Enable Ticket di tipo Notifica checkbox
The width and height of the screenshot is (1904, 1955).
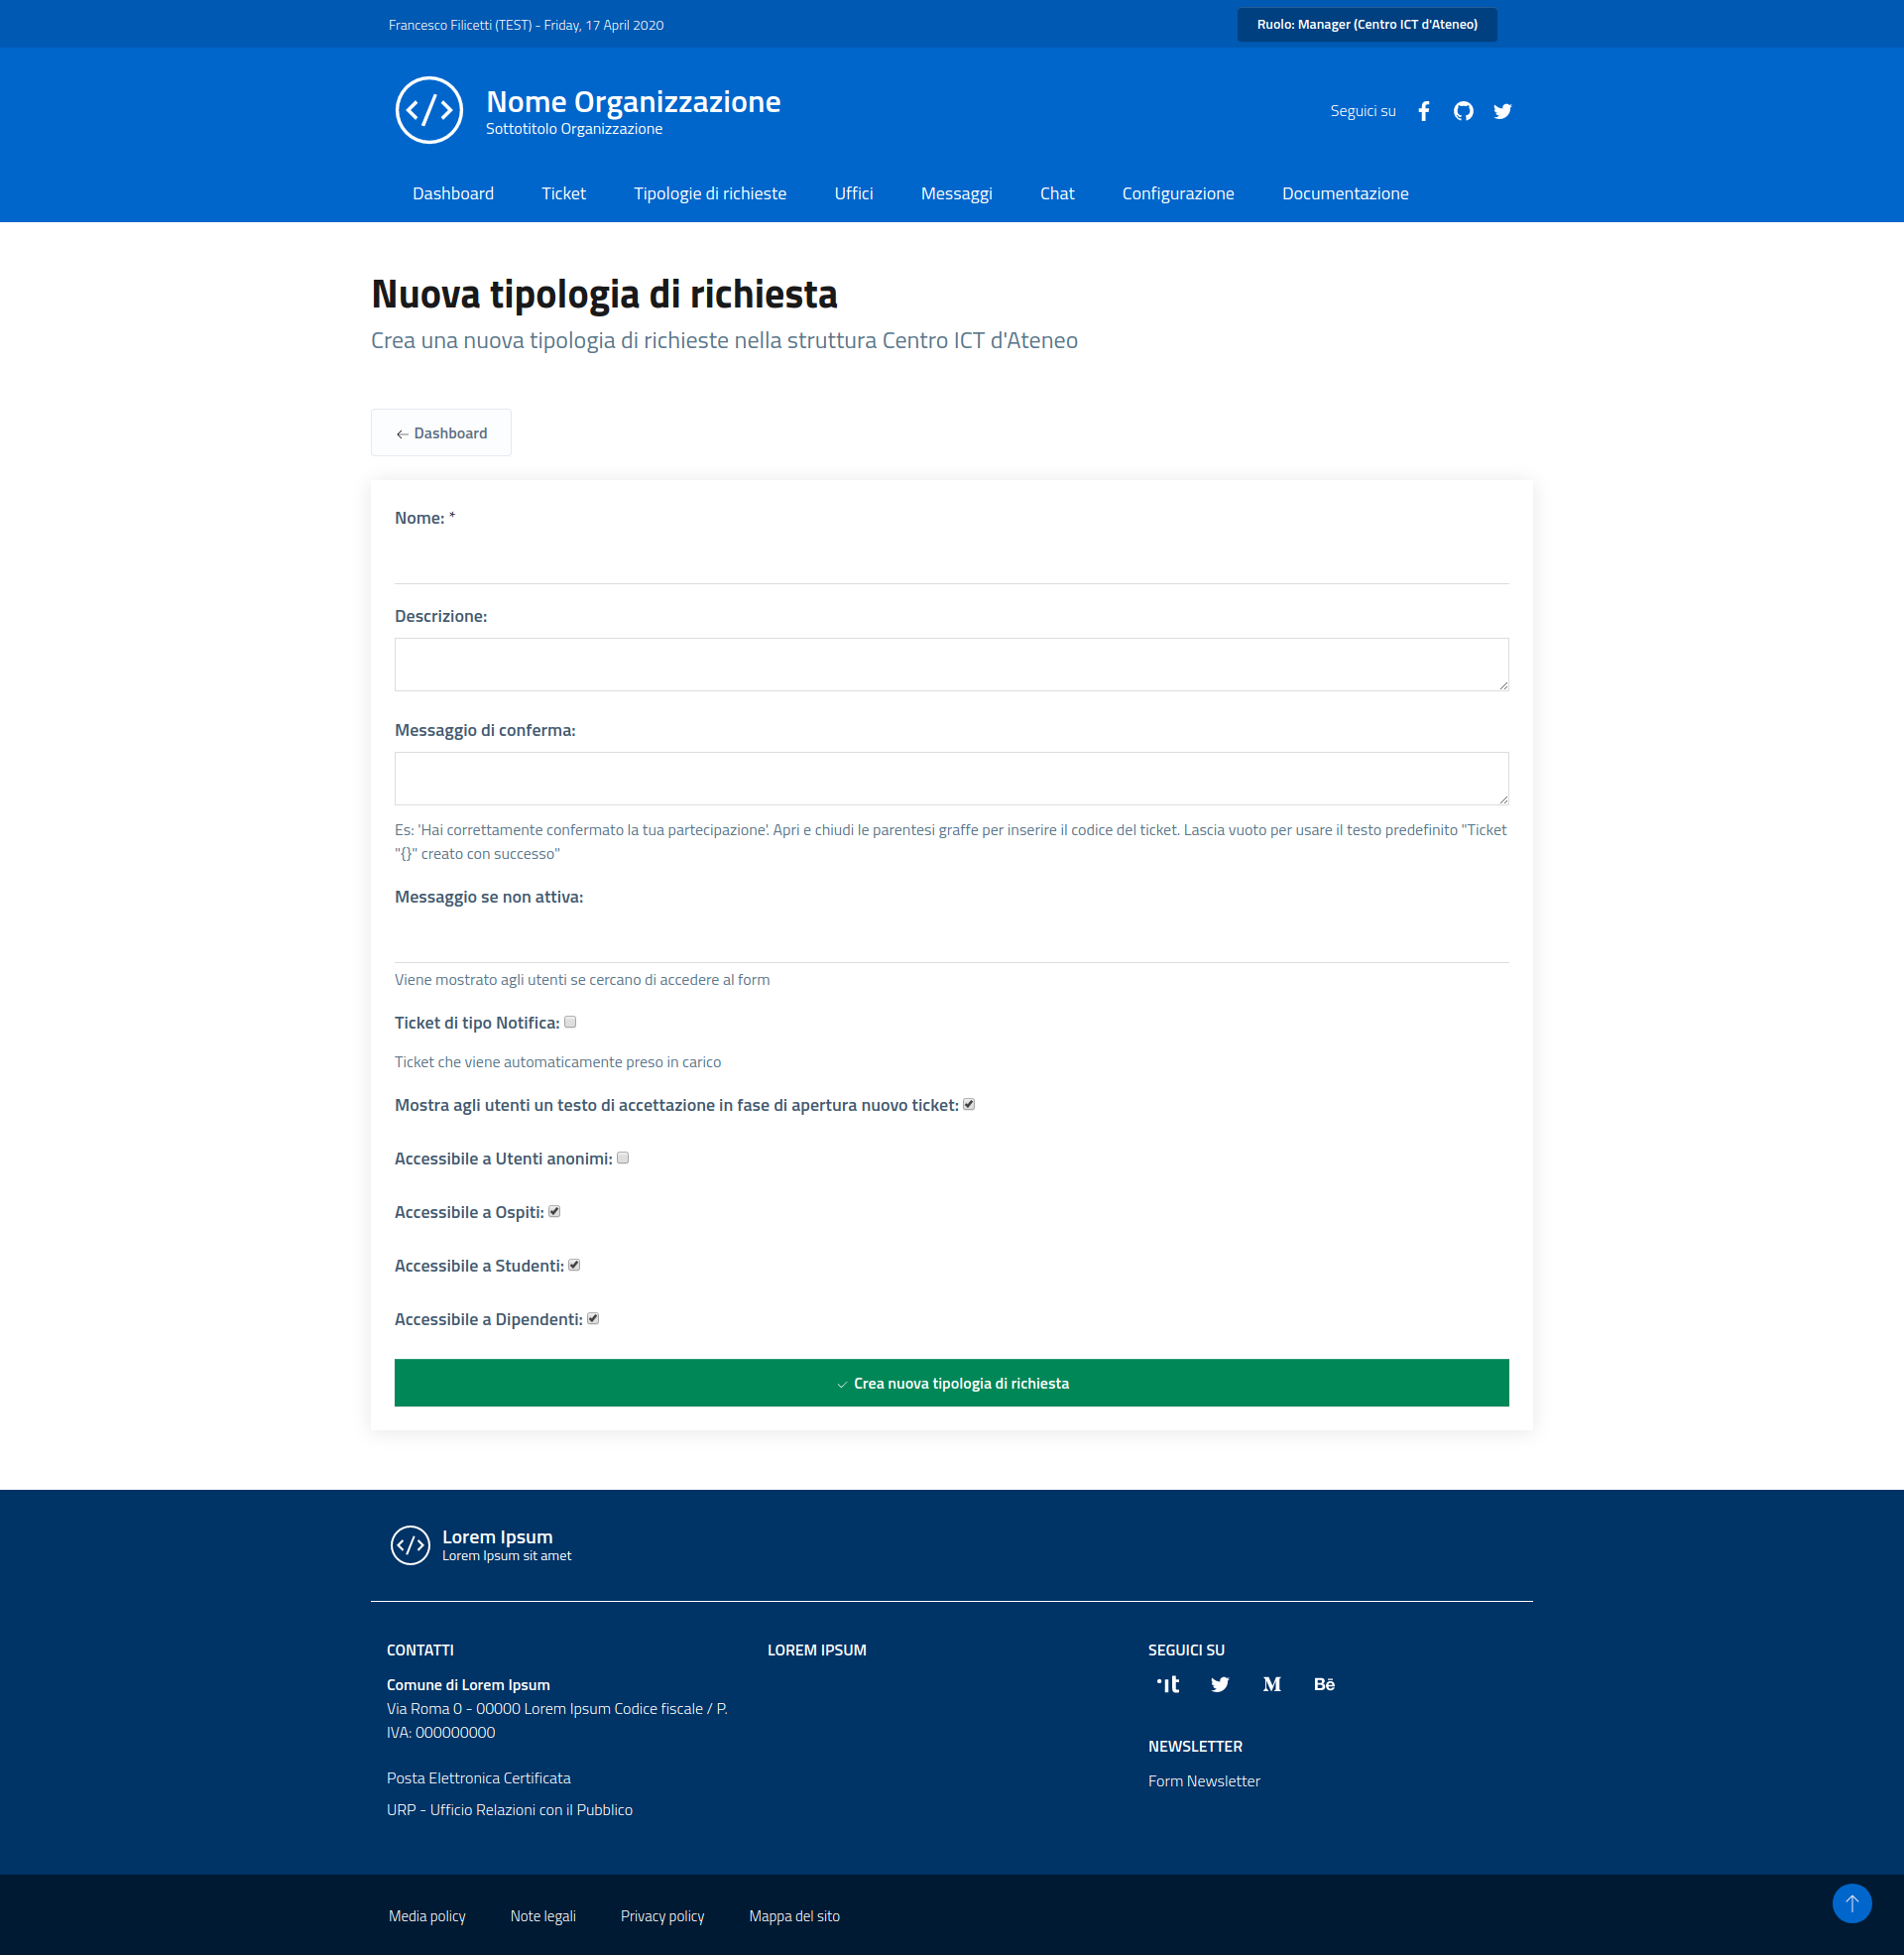(x=570, y=1022)
